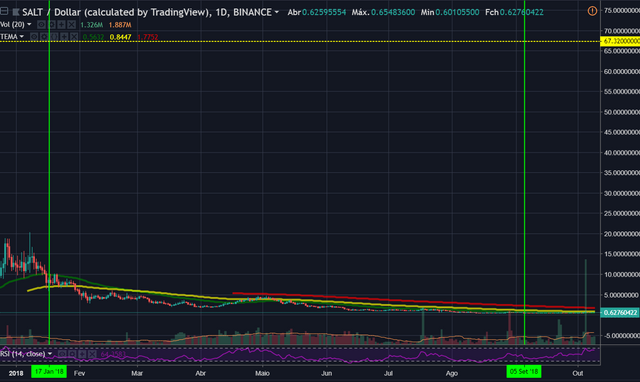Click the Jul label on time axis
640x382 pixels.
(388, 373)
